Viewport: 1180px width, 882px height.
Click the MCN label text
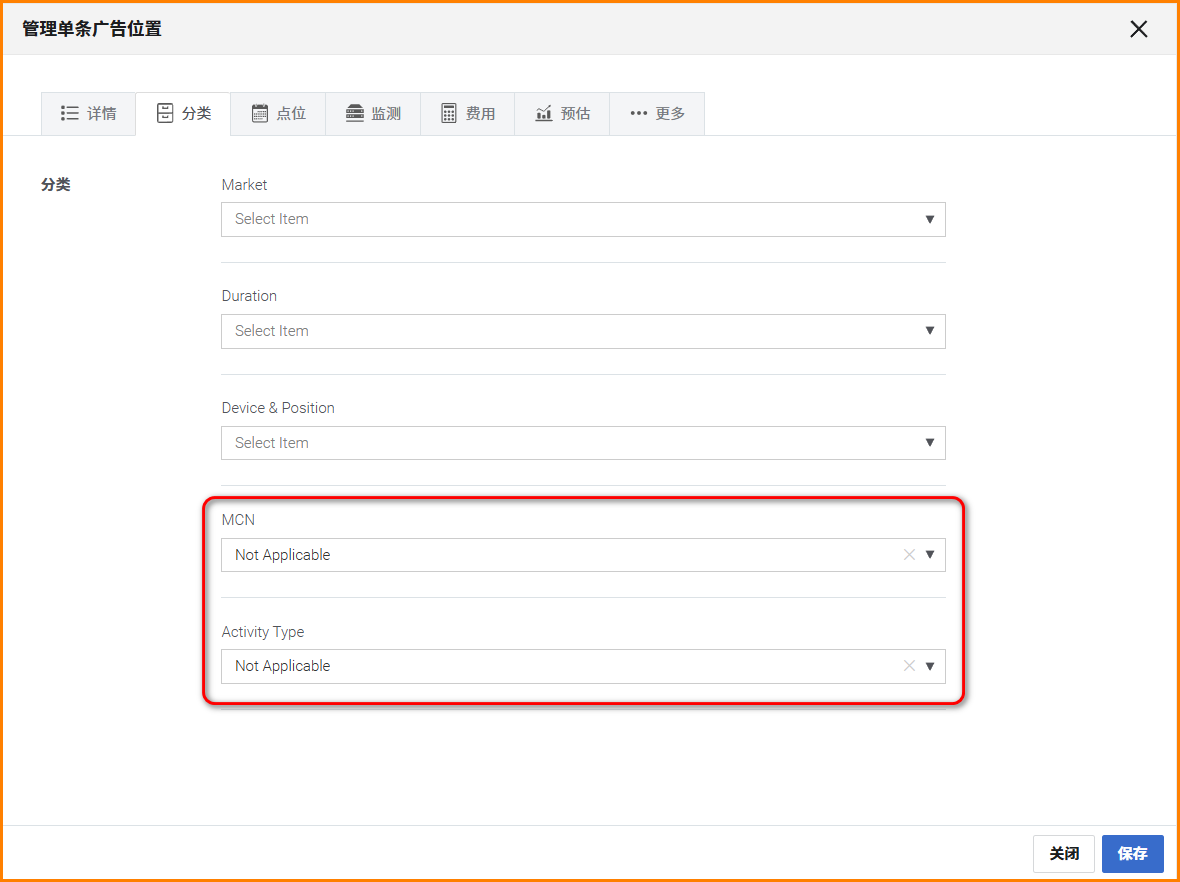click(238, 520)
